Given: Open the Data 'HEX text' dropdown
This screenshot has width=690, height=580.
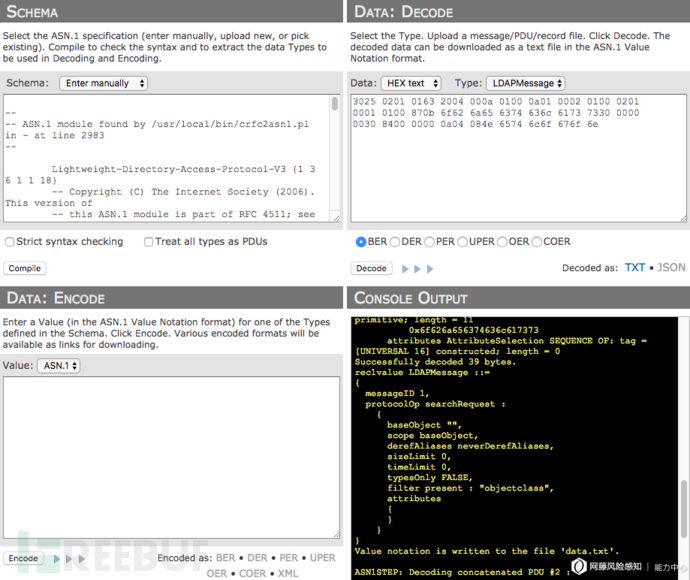Looking at the screenshot, I should pyautogui.click(x=410, y=83).
